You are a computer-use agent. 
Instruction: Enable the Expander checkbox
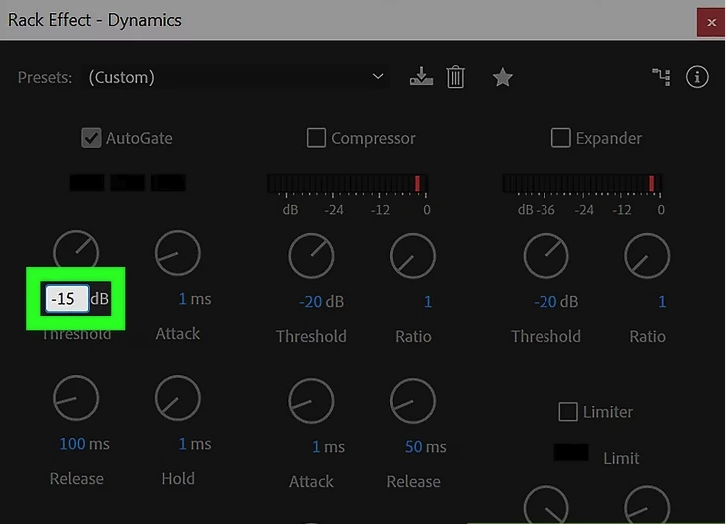point(561,138)
